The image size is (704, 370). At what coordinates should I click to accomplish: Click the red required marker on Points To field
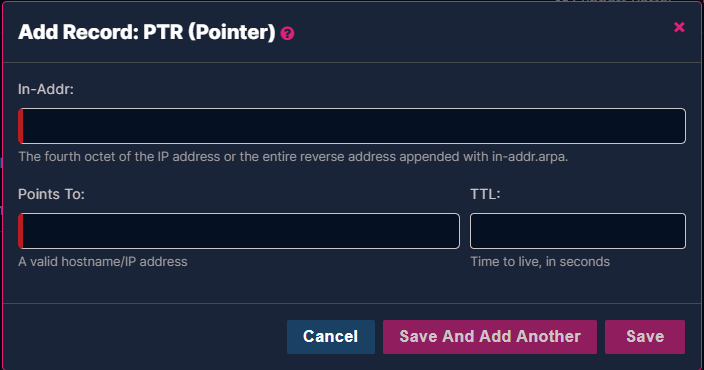(x=21, y=231)
